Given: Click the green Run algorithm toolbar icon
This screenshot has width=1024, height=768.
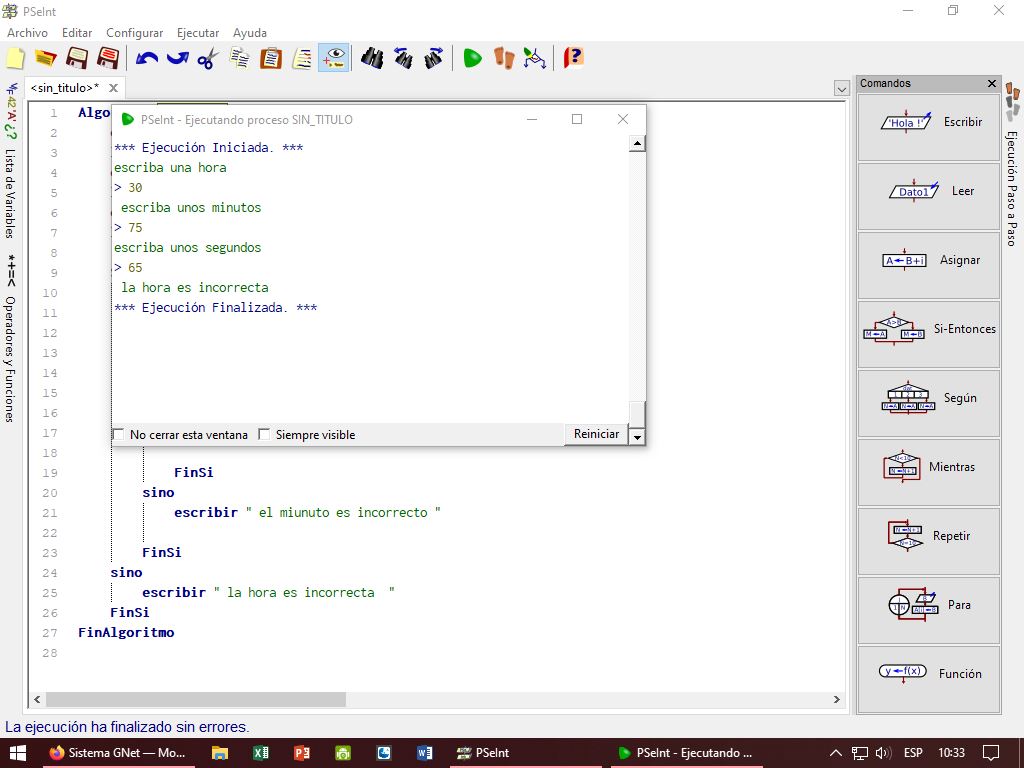Looking at the screenshot, I should click(472, 58).
